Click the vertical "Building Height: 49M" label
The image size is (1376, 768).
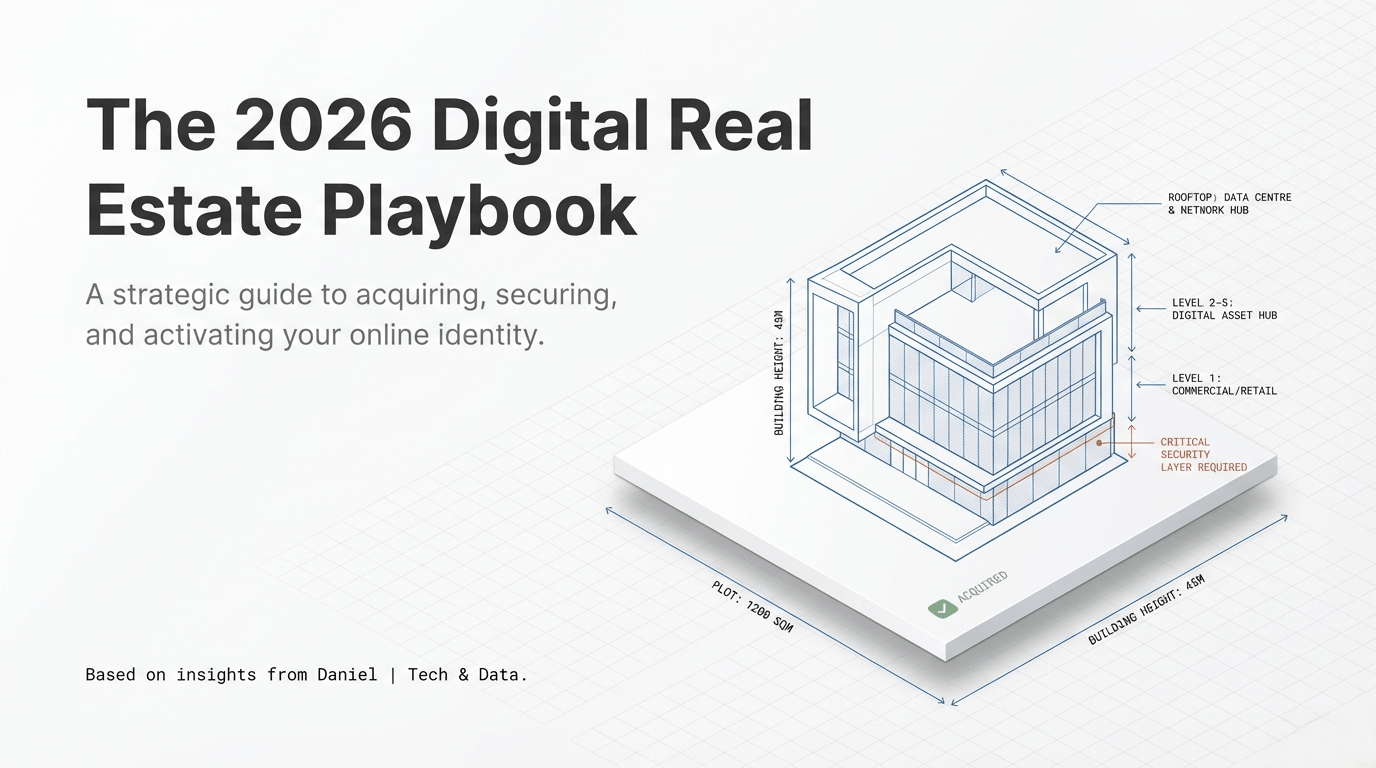coord(779,373)
